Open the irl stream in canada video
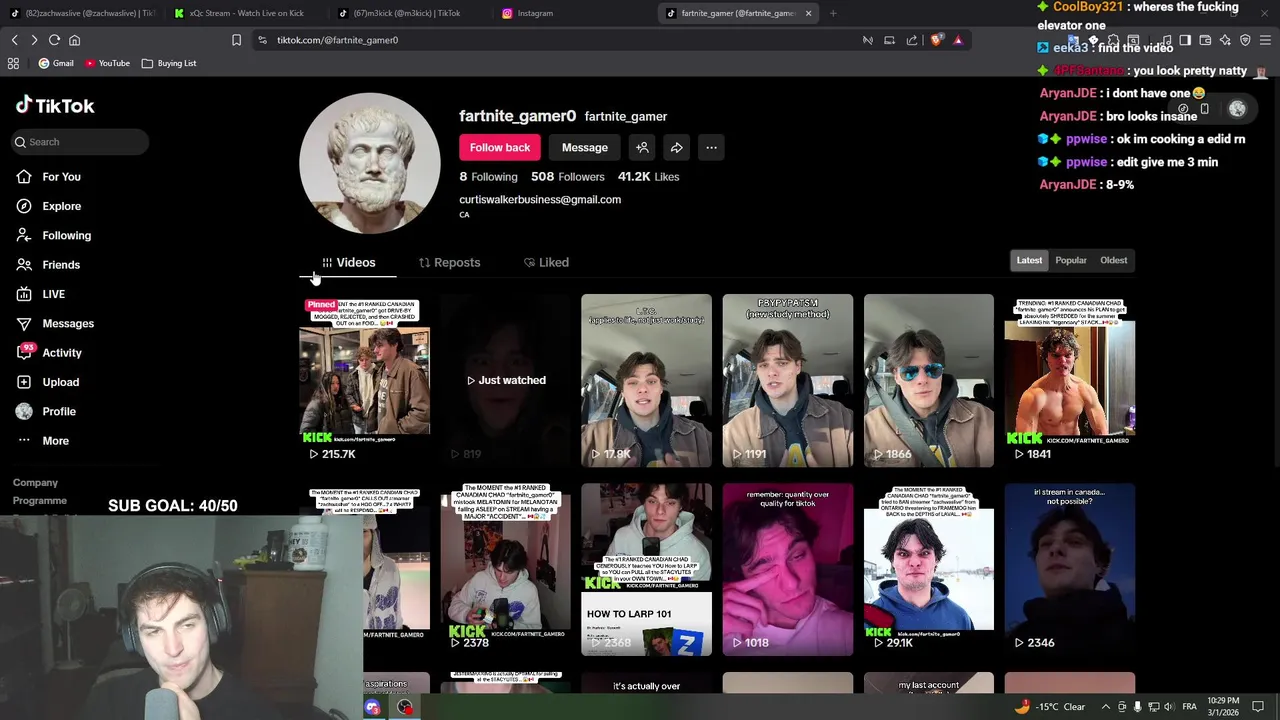Screen dimensions: 1280x720 click(x=1069, y=569)
